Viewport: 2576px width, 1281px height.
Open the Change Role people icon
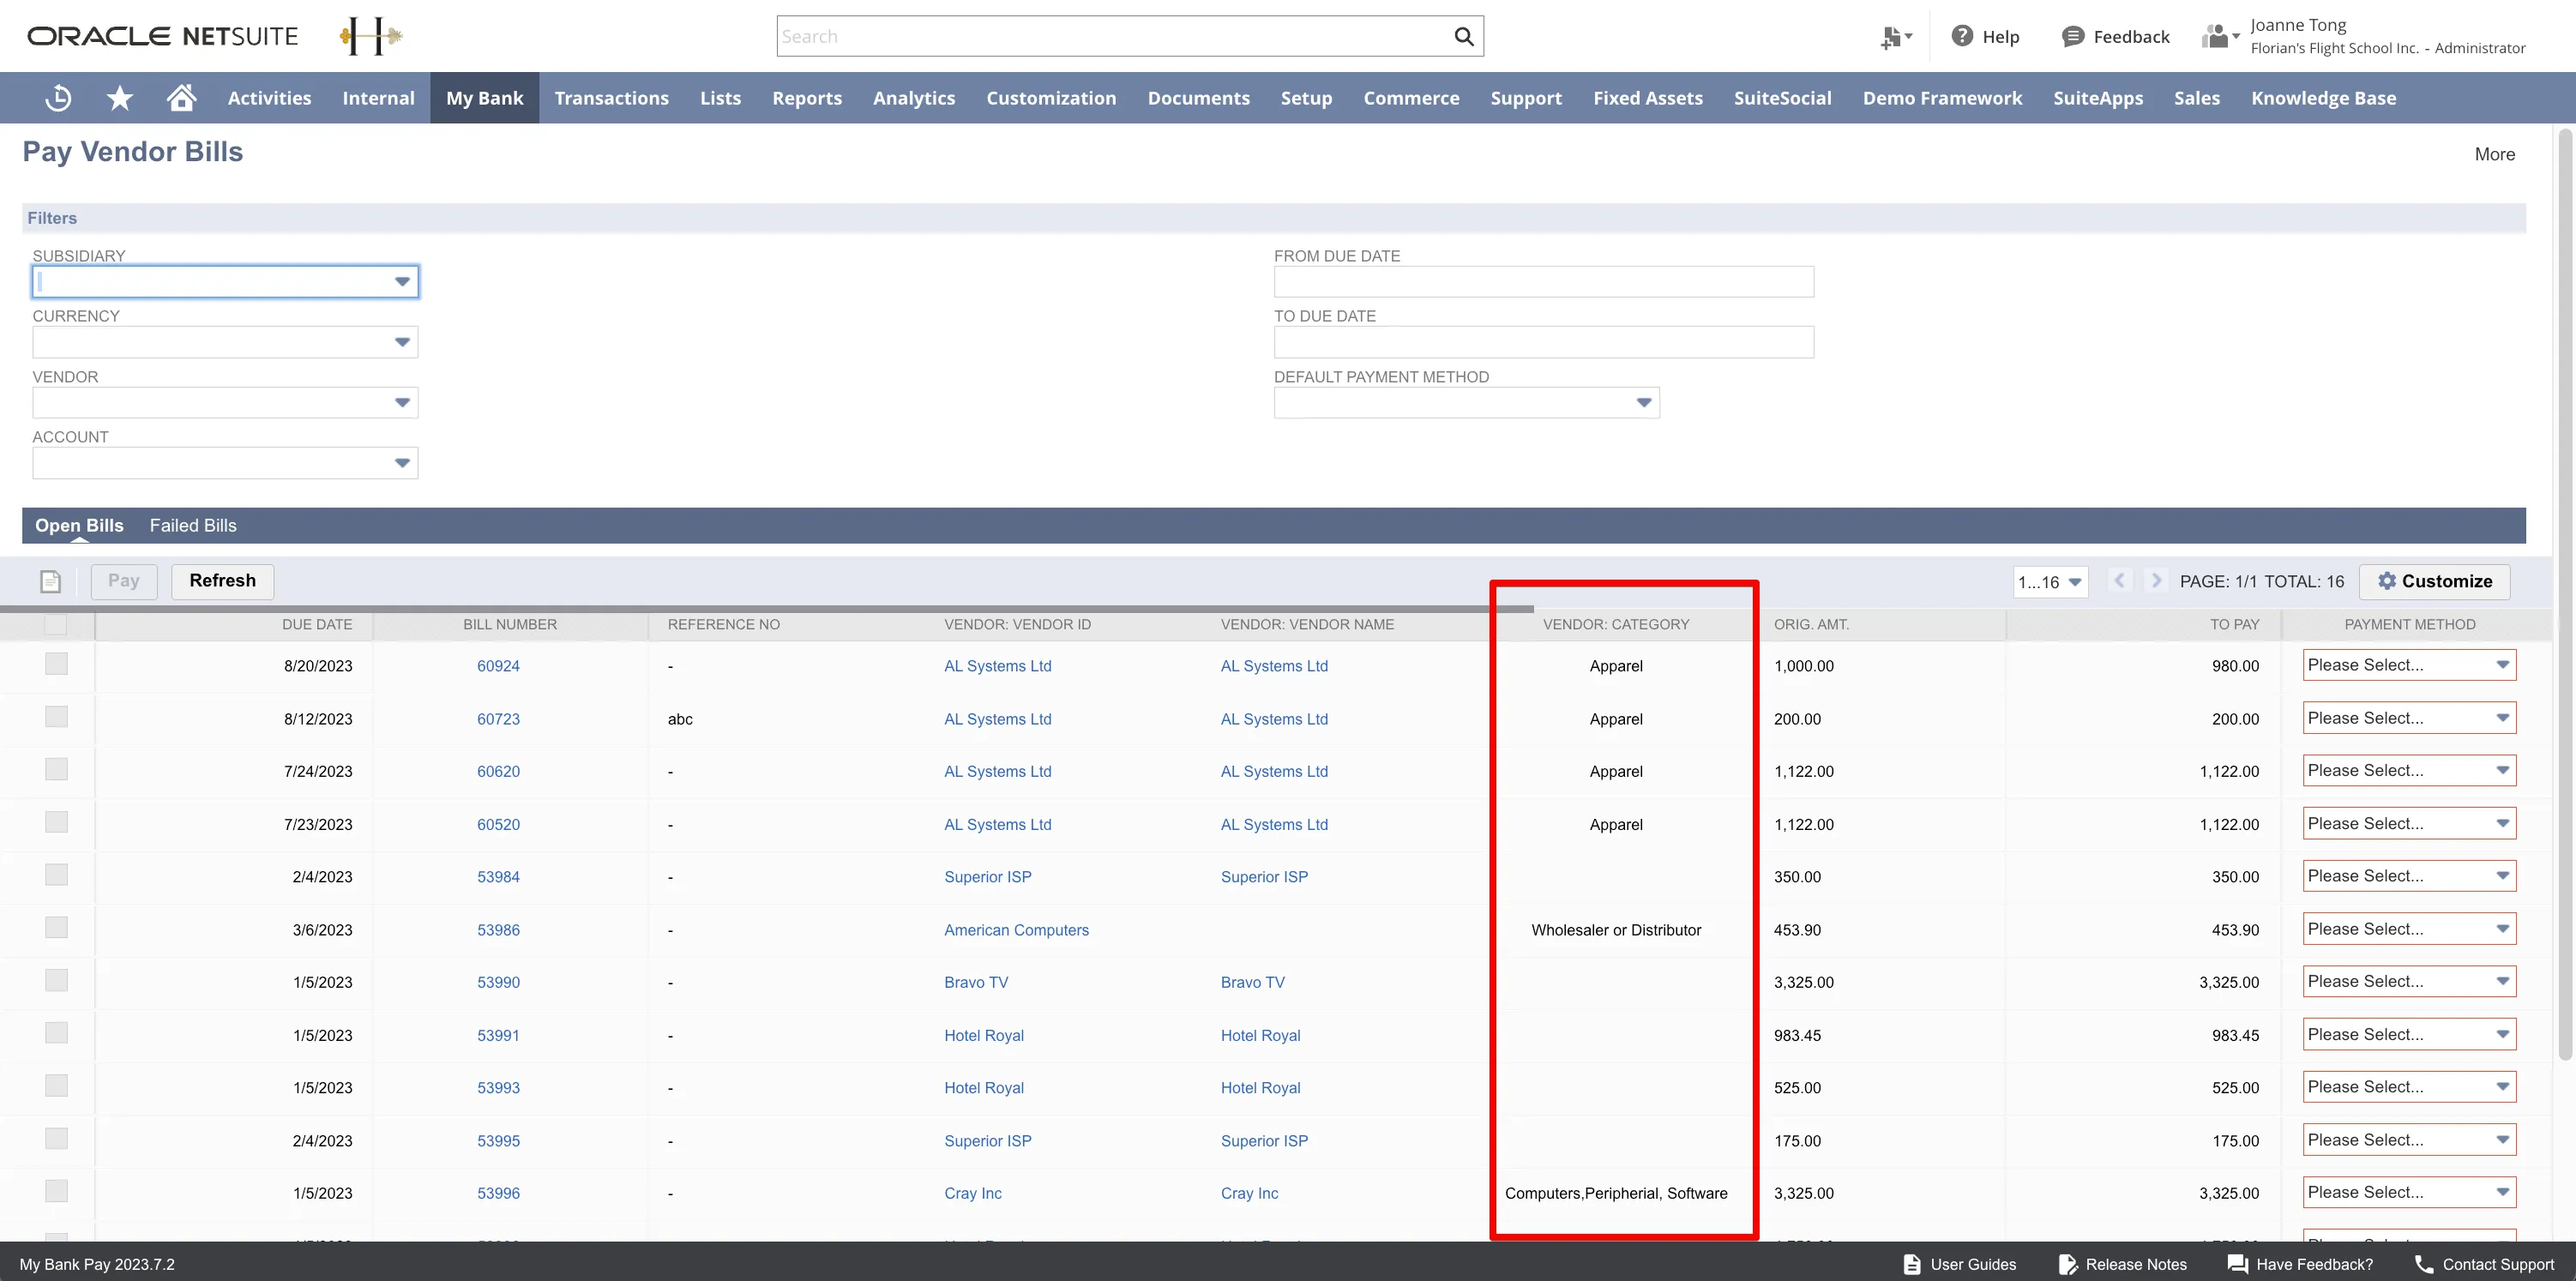(x=2220, y=37)
